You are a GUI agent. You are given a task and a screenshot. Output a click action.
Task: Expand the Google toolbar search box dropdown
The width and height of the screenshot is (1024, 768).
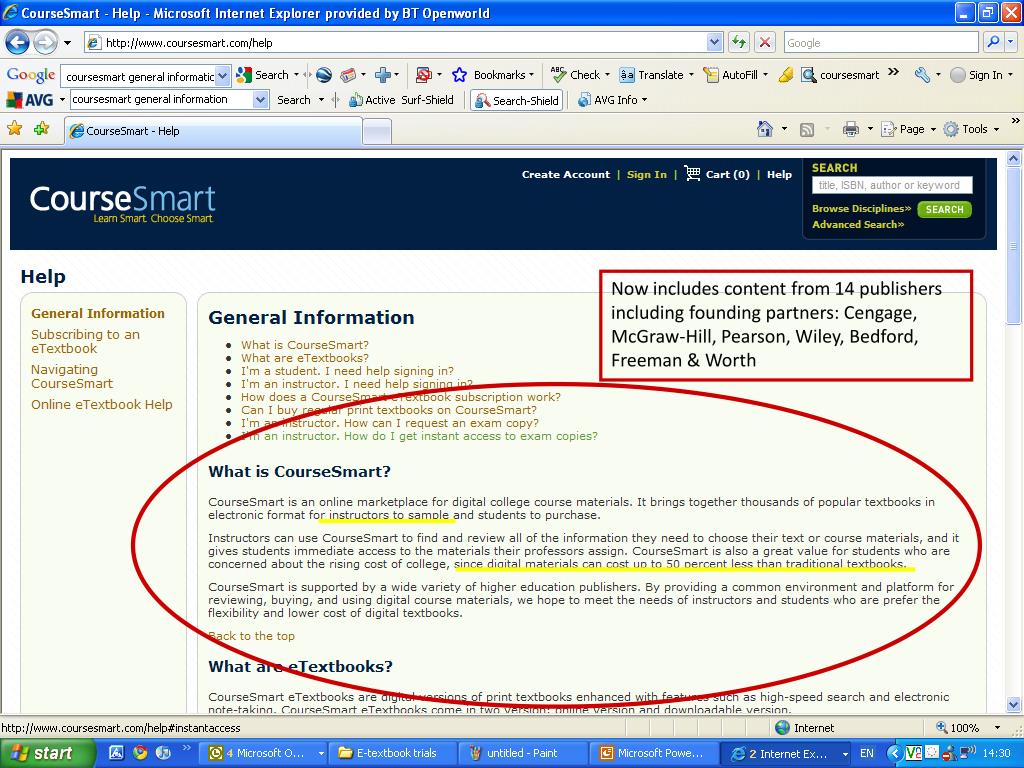click(x=223, y=76)
